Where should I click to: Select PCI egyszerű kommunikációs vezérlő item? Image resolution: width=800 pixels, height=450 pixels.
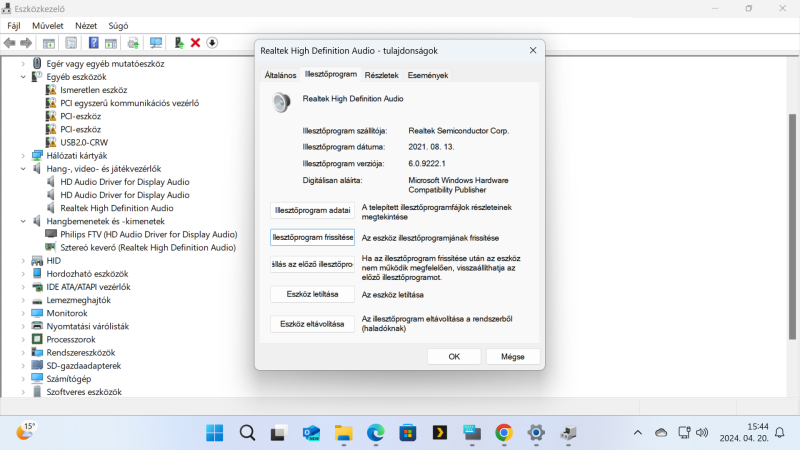click(x=130, y=103)
